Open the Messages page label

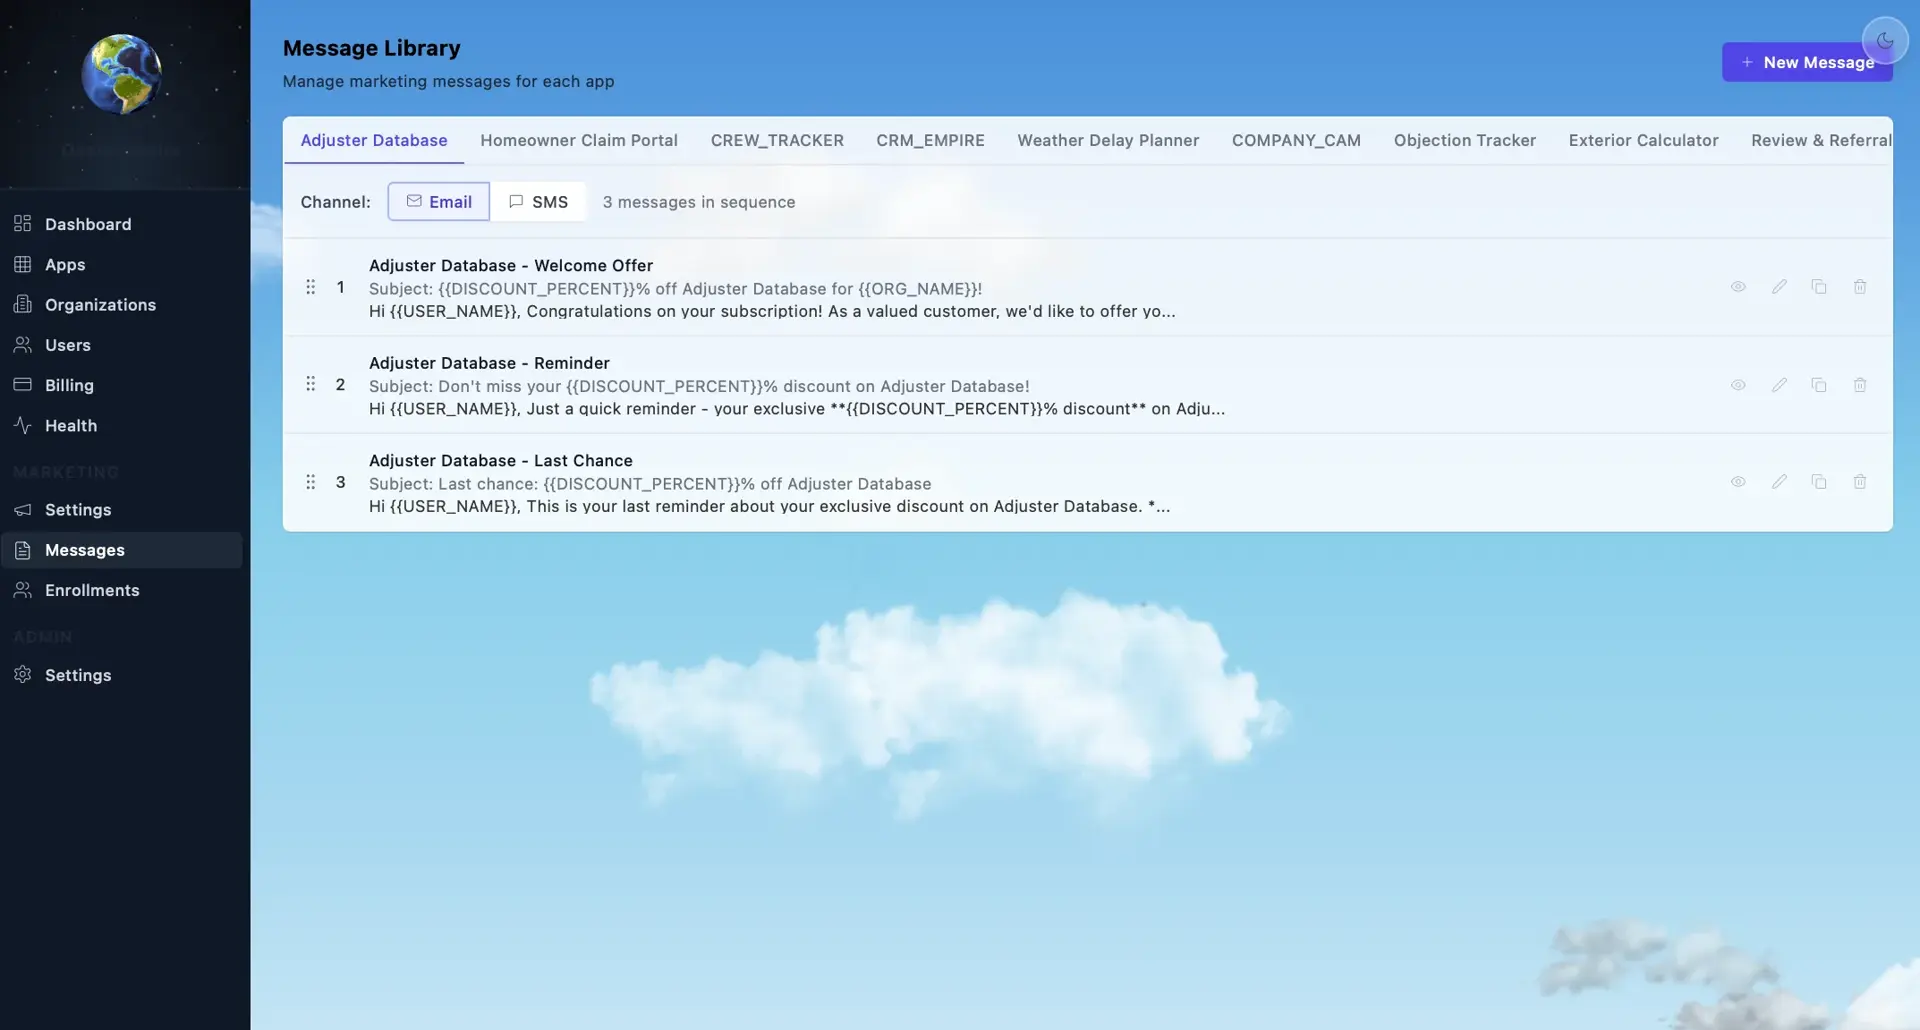[x=85, y=550]
